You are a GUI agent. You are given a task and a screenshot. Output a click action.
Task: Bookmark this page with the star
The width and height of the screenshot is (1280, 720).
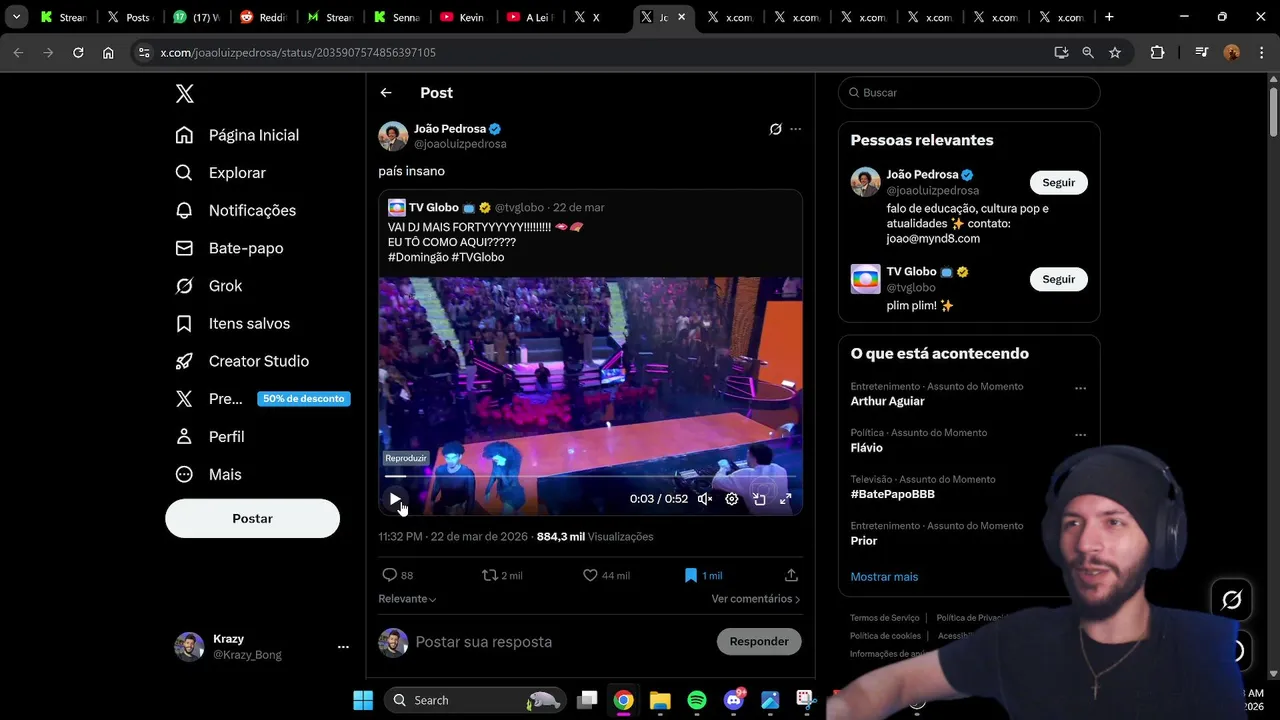1115,53
